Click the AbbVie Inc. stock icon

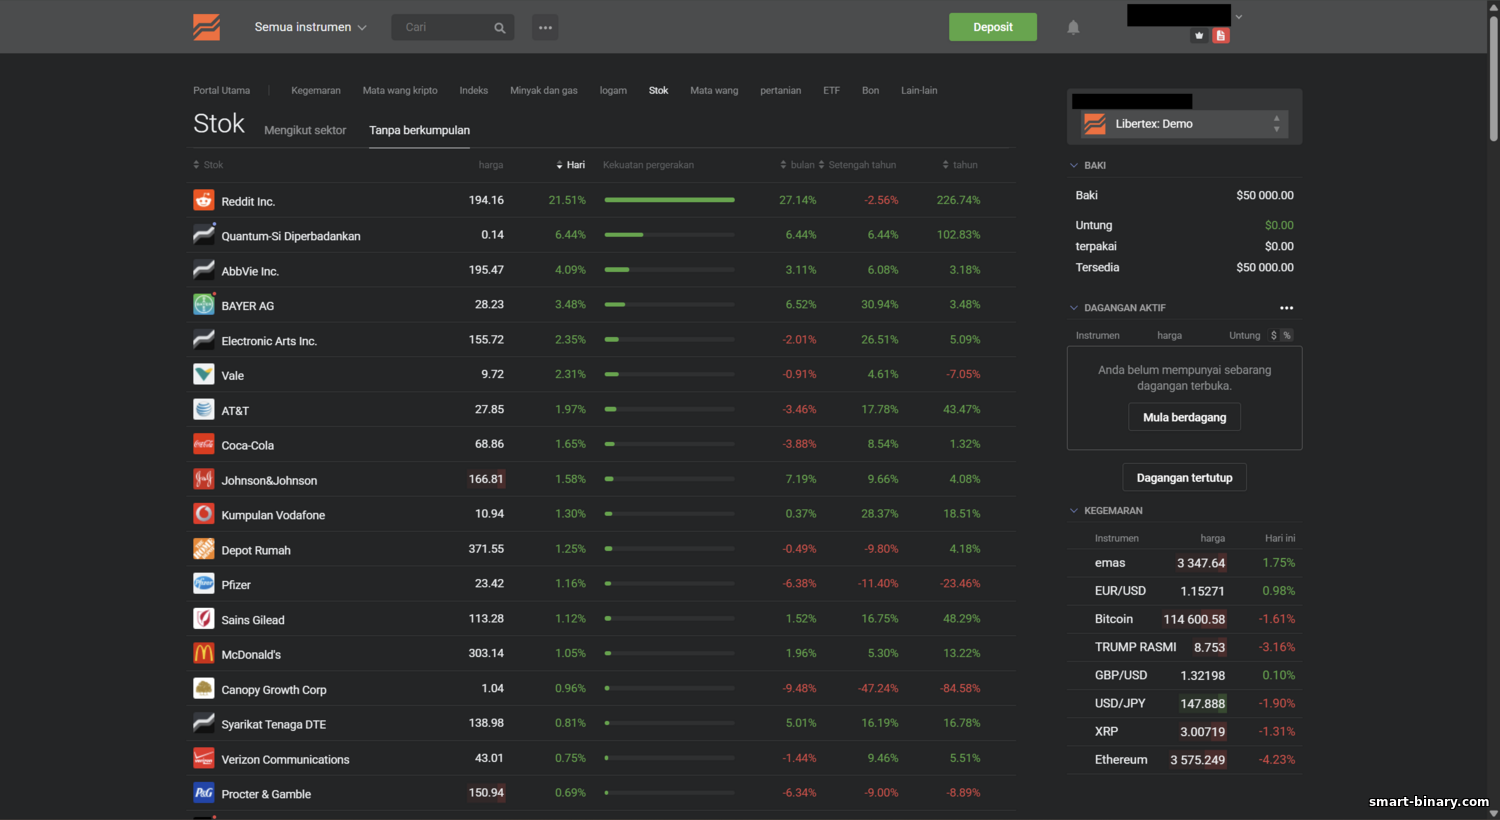[x=204, y=270]
